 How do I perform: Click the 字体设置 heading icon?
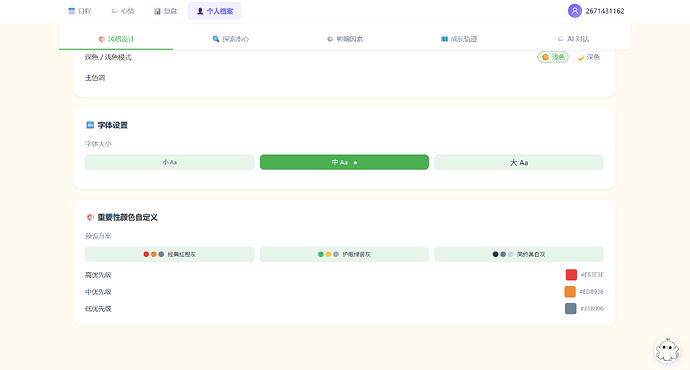[90, 125]
